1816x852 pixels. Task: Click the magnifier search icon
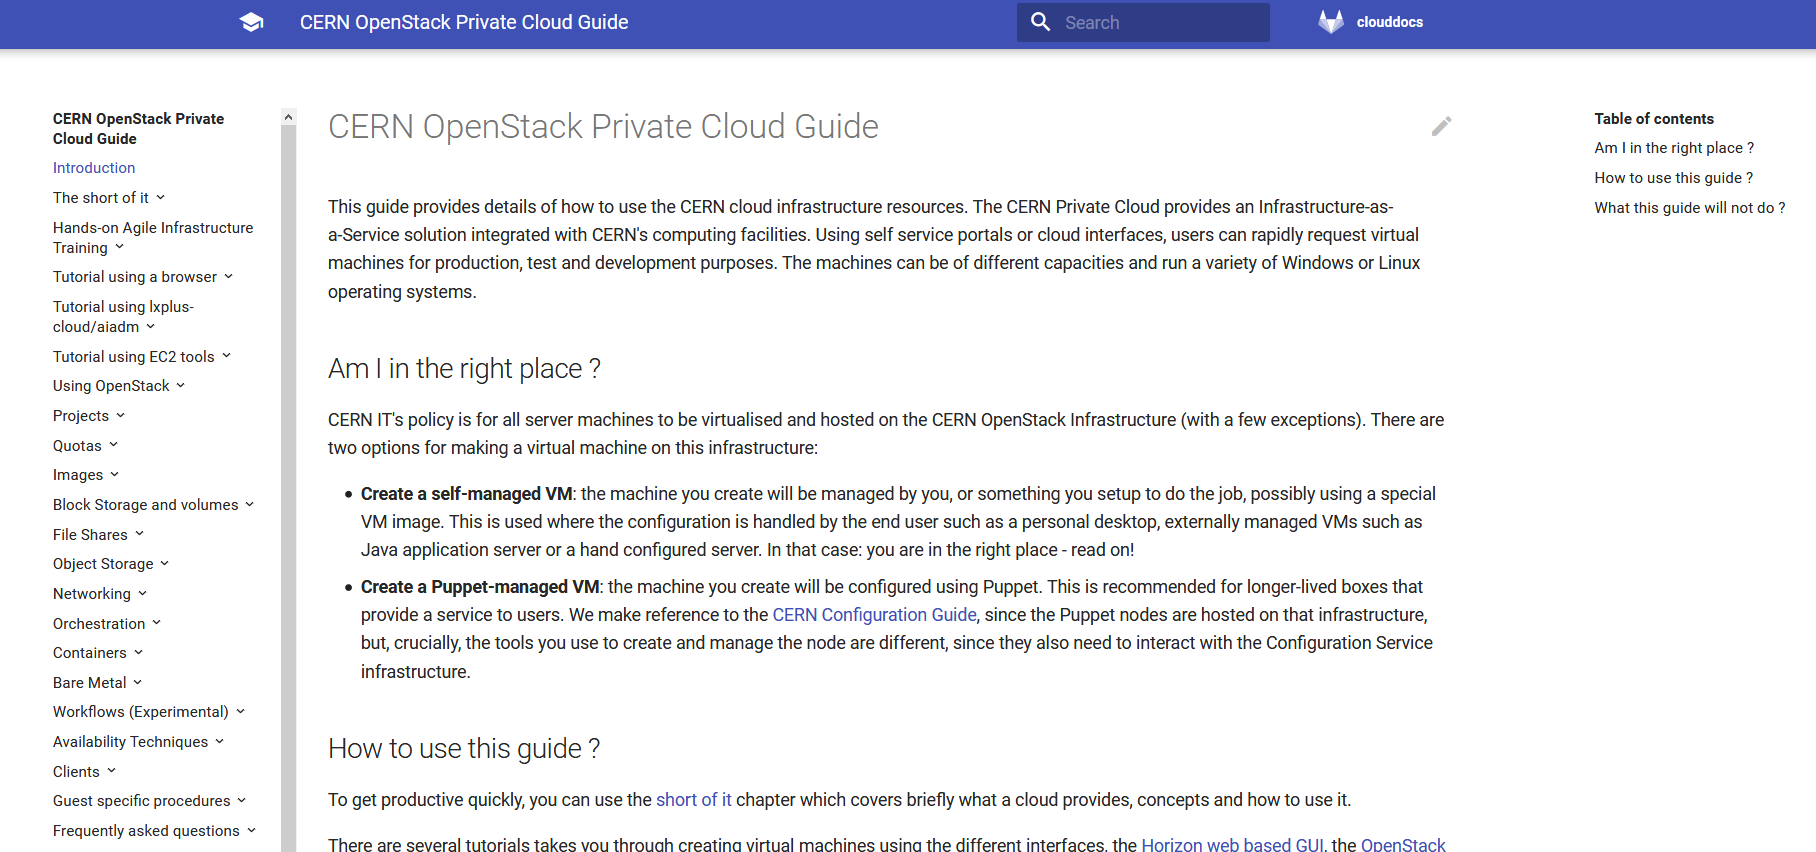click(x=1040, y=22)
